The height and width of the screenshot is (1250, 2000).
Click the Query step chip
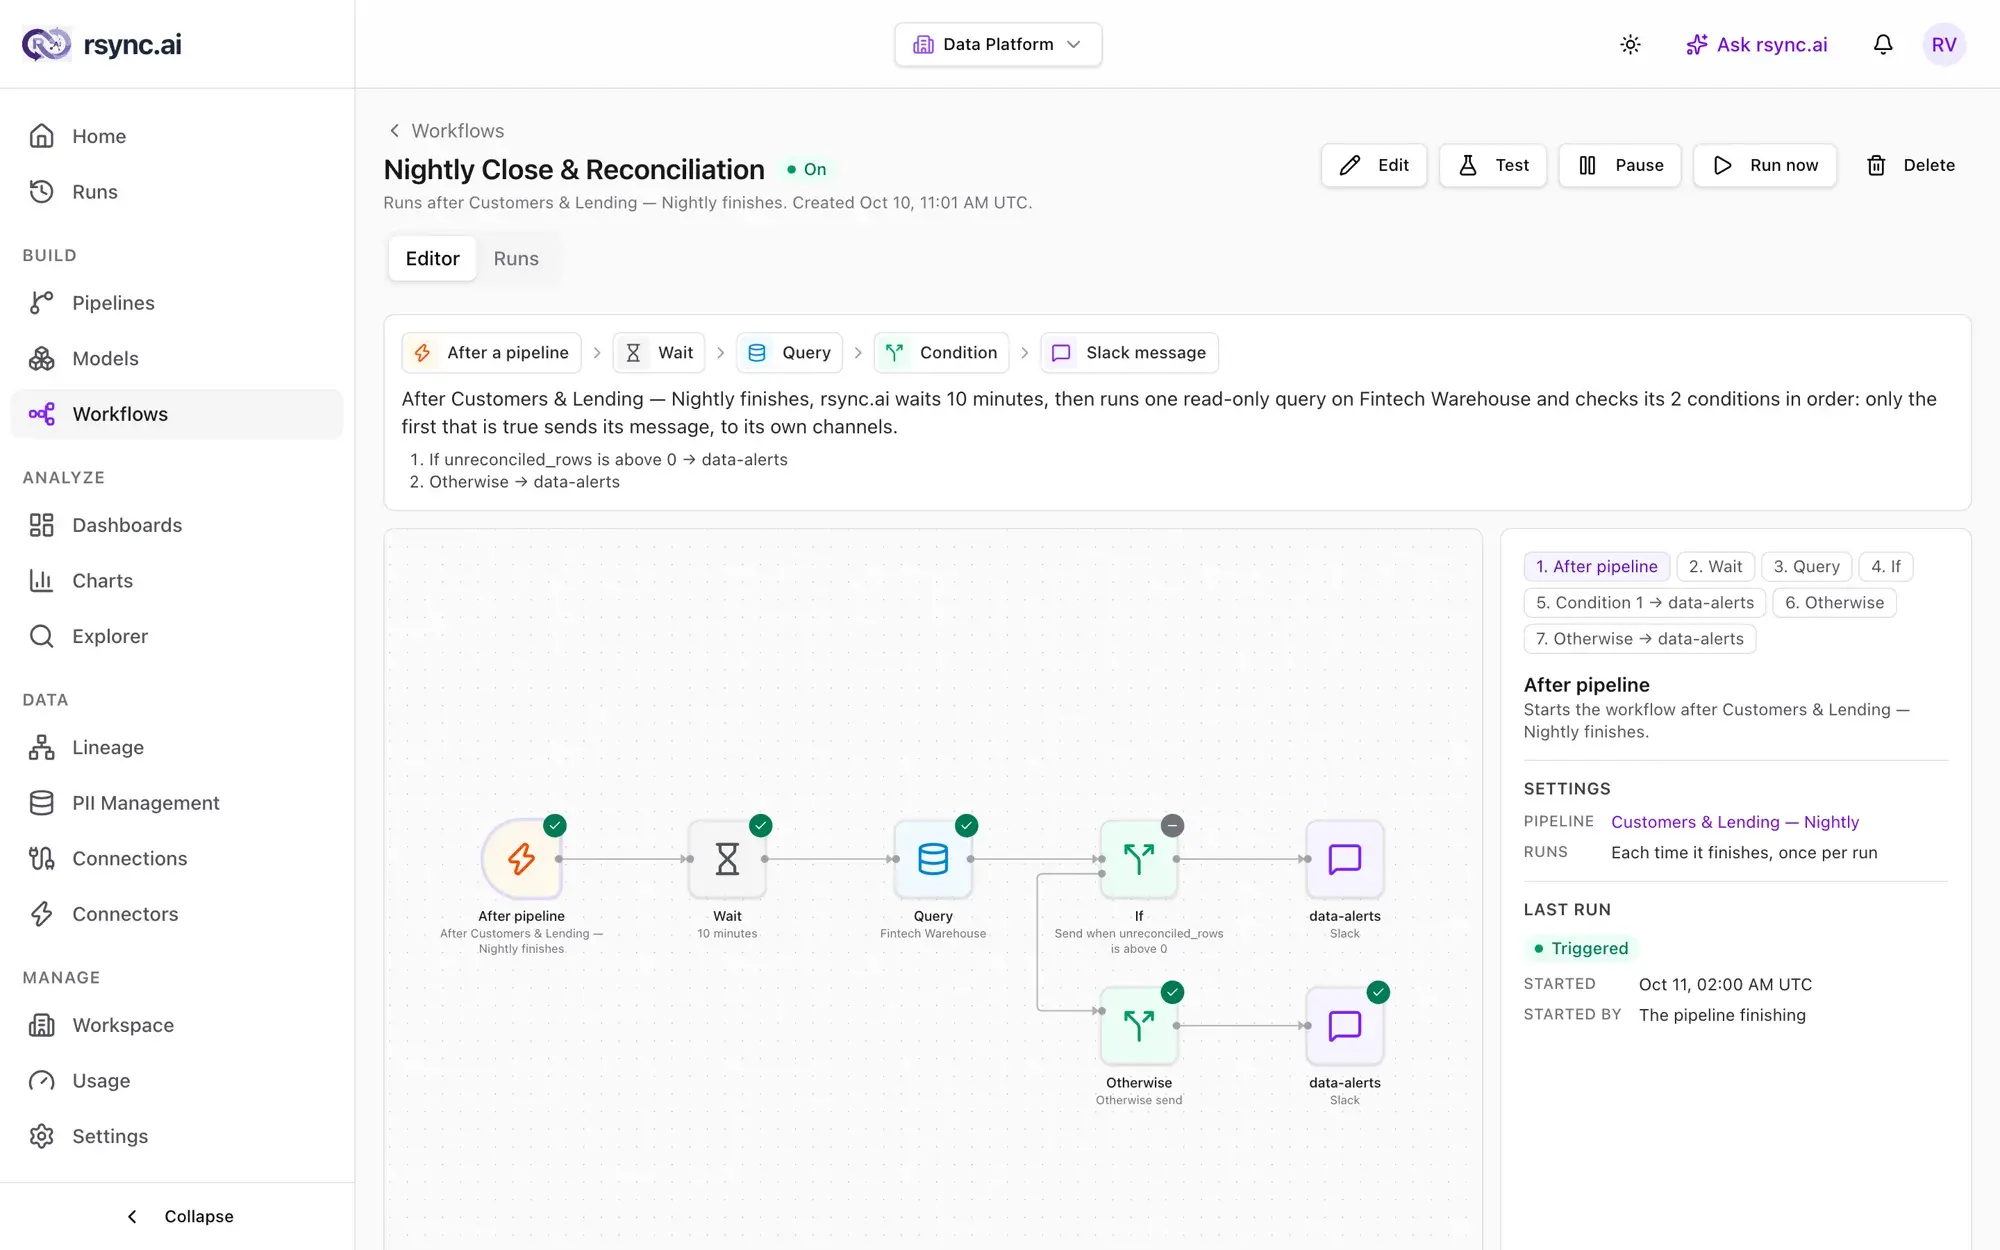tap(790, 353)
